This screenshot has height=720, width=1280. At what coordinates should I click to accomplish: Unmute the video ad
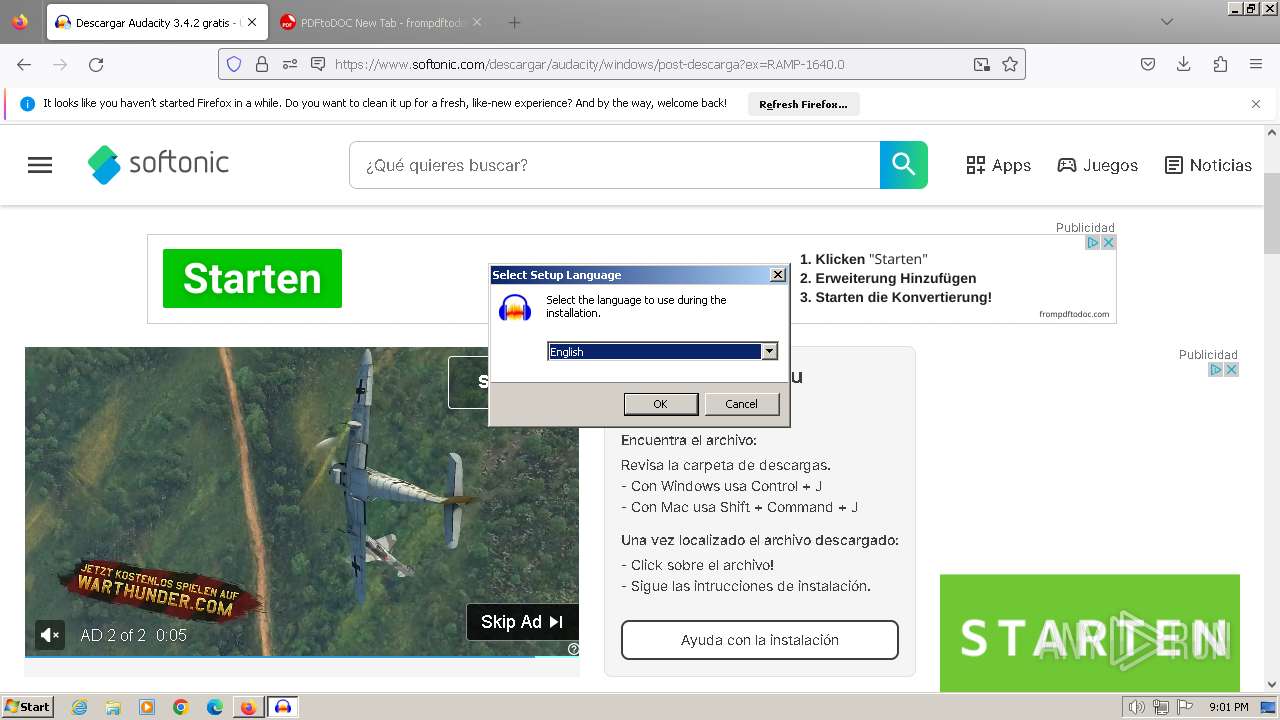(x=49, y=635)
